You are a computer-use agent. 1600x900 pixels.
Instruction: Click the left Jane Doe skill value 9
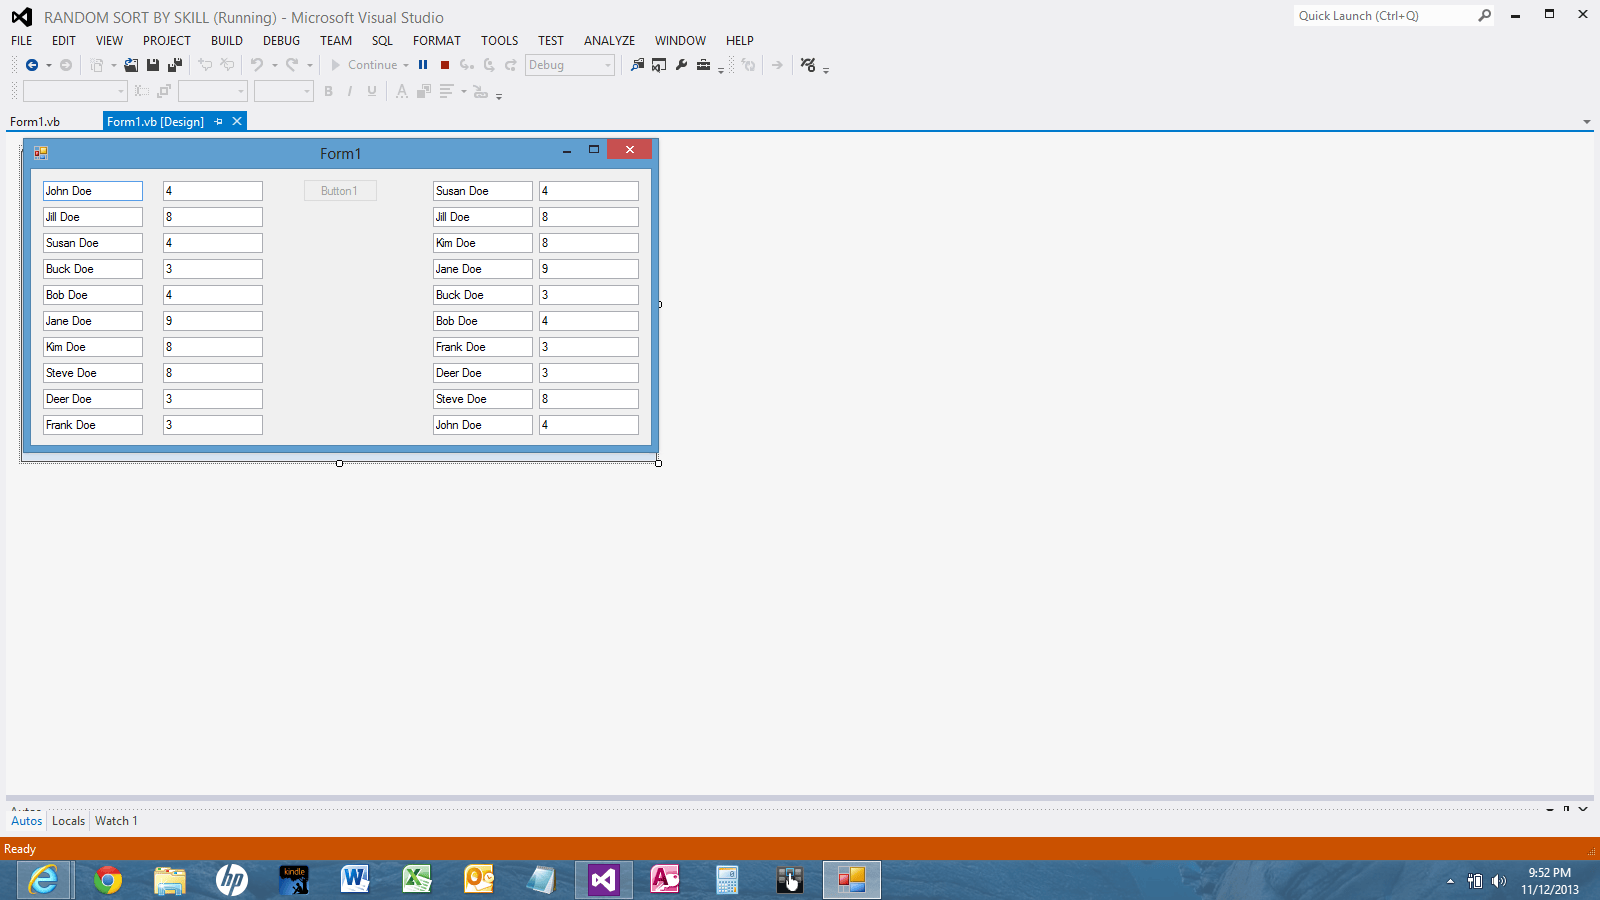[x=213, y=321]
